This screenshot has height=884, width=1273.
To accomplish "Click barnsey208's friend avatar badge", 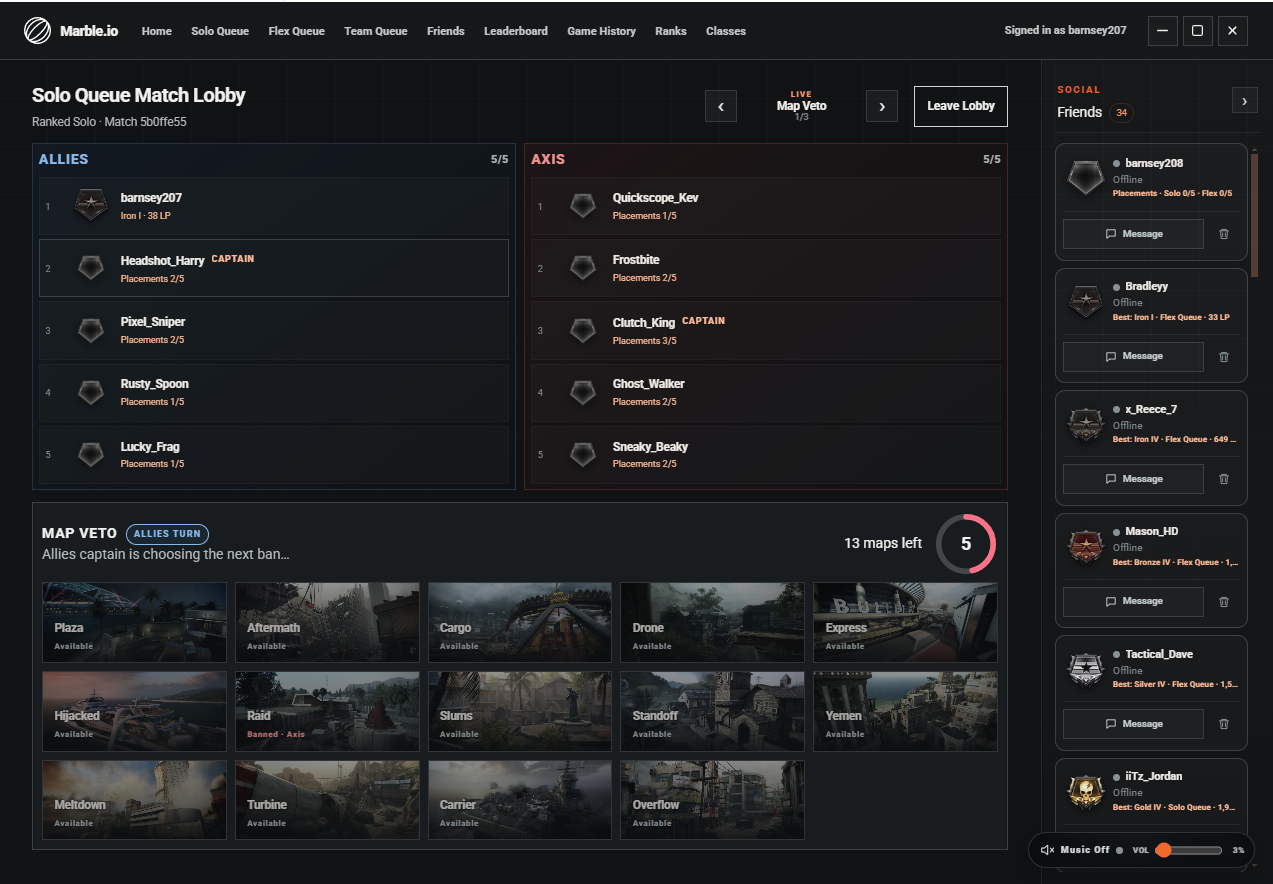I will coord(1086,178).
